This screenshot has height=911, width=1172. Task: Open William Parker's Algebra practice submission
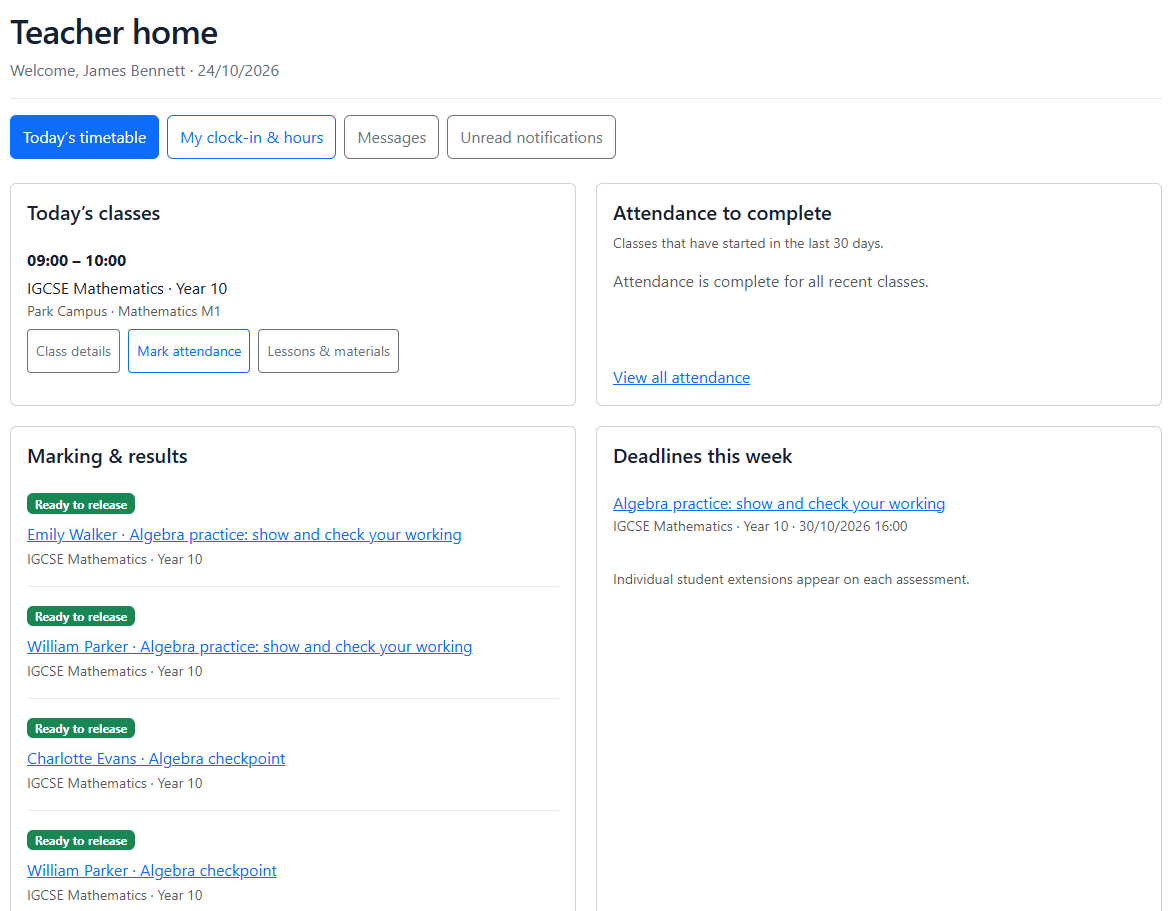[x=250, y=646]
